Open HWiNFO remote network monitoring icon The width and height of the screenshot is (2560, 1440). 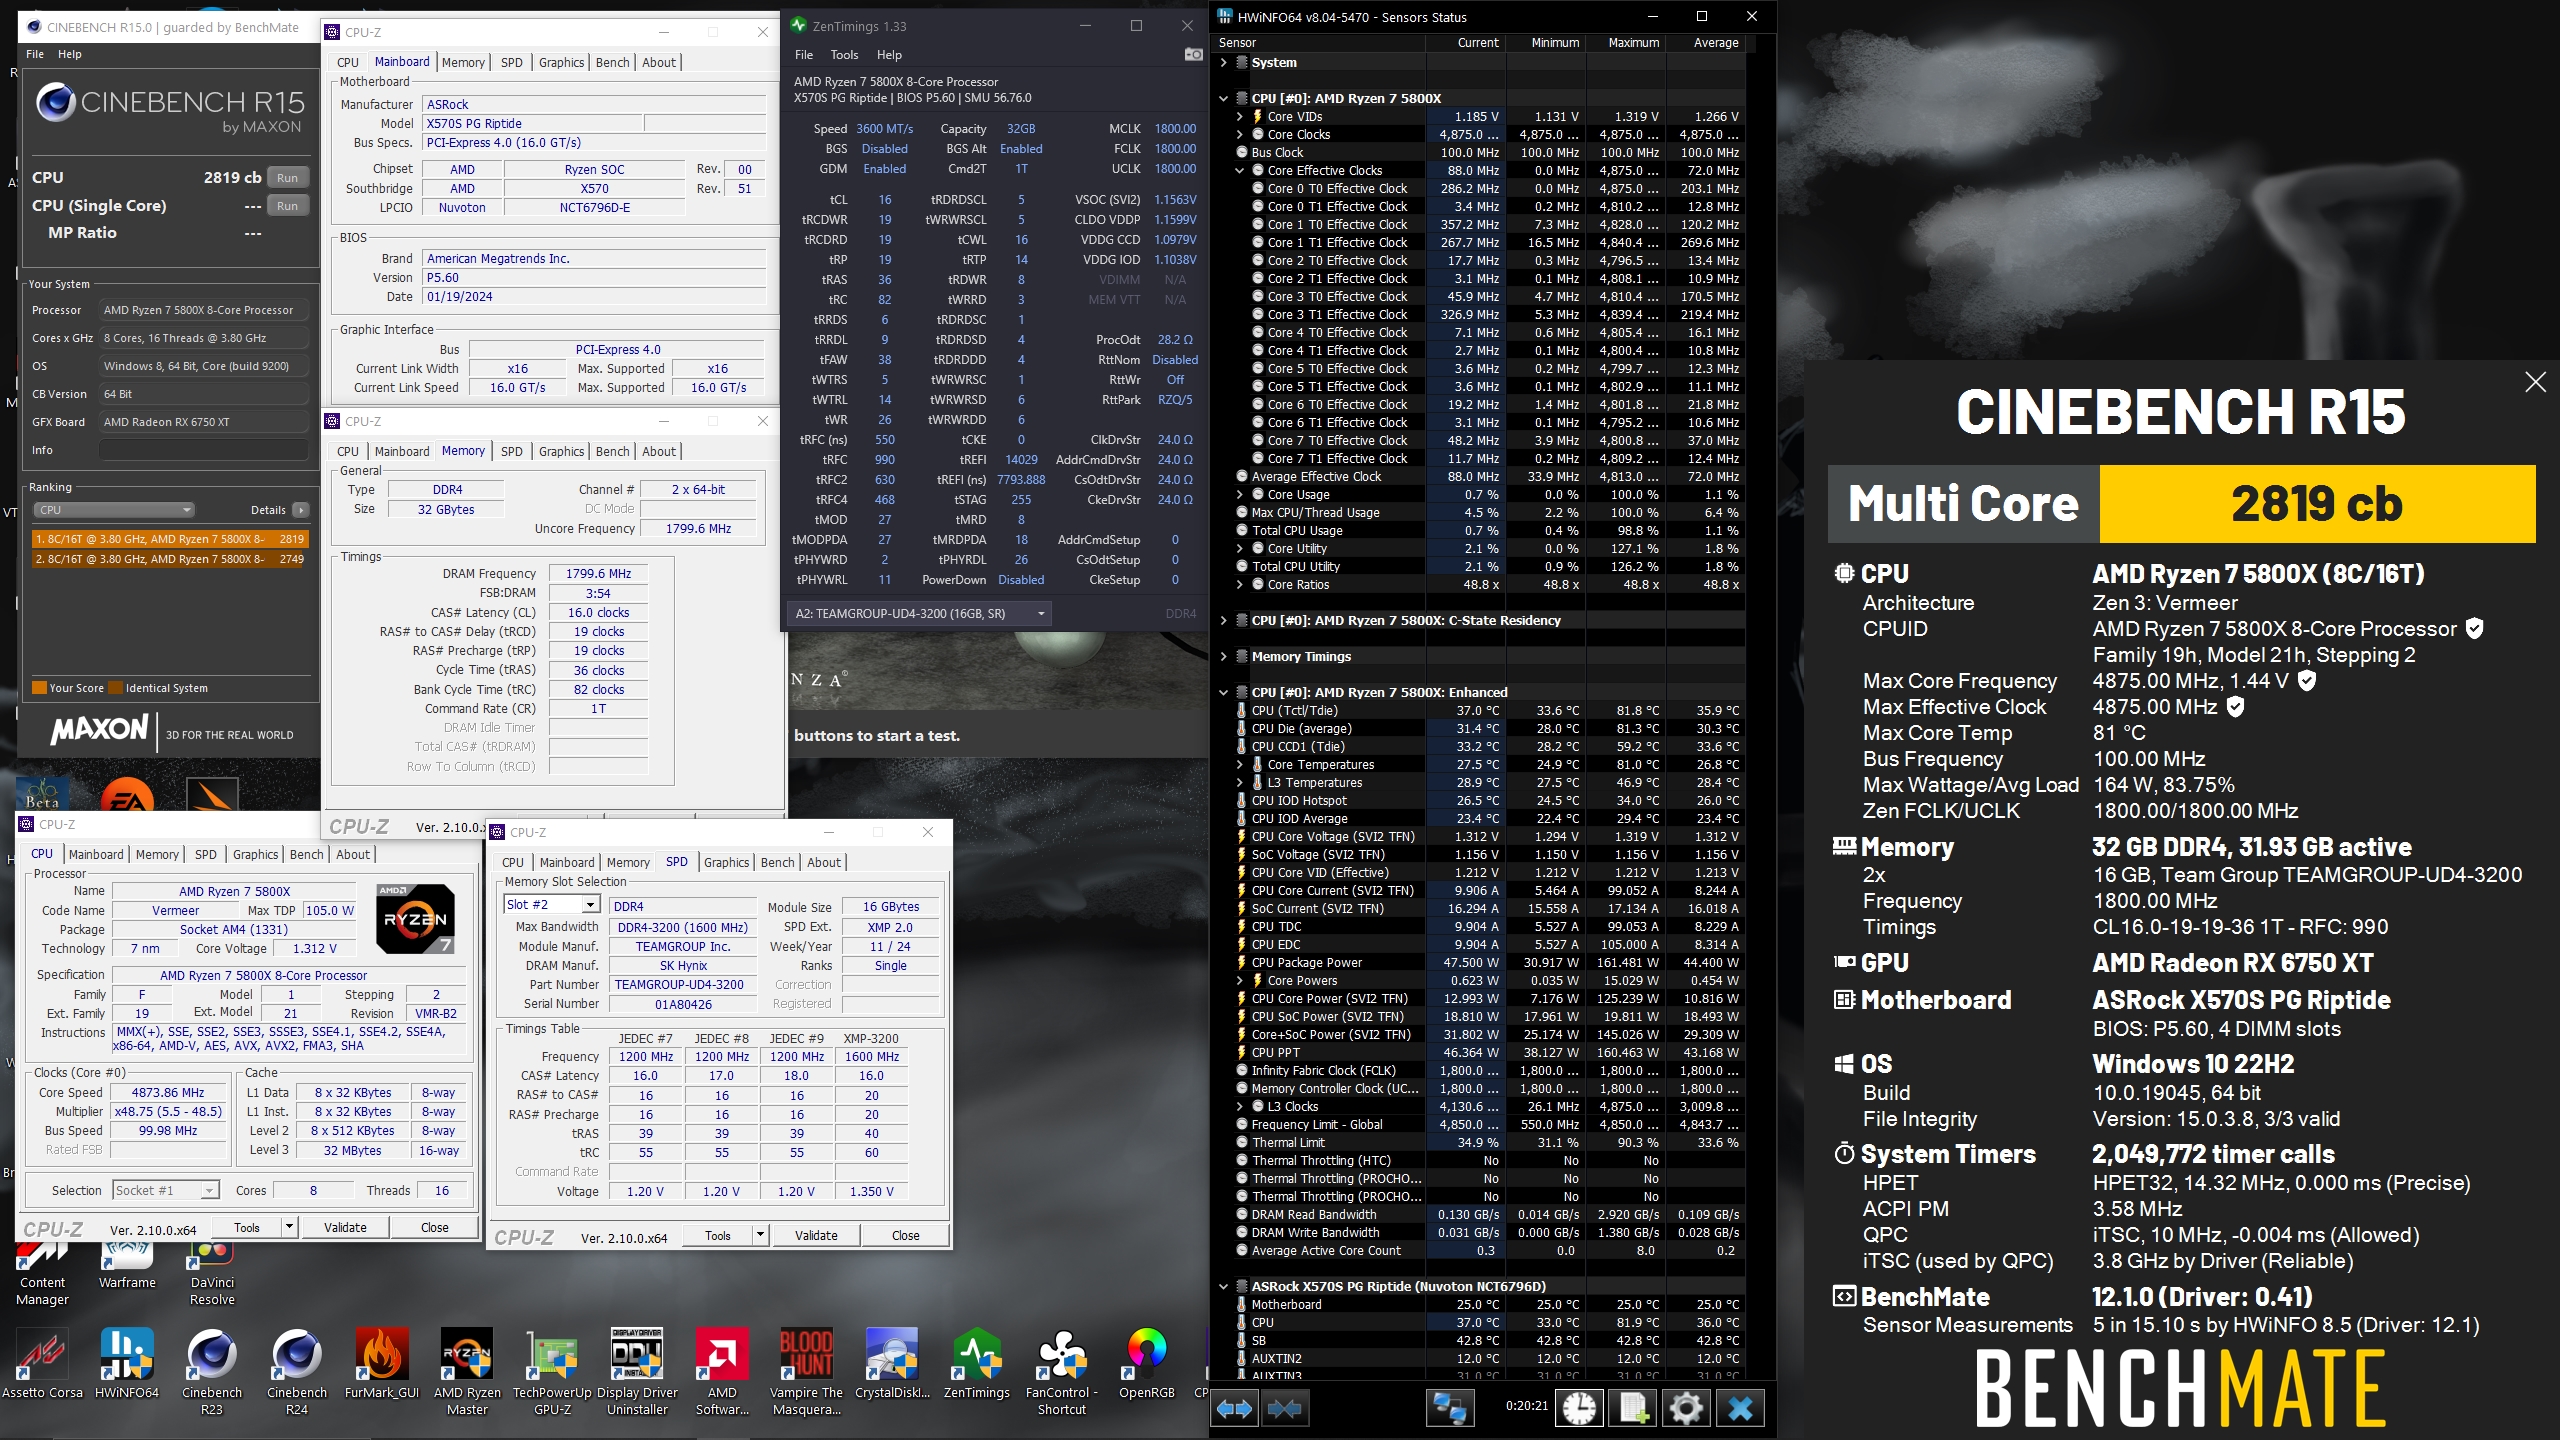1450,1408
